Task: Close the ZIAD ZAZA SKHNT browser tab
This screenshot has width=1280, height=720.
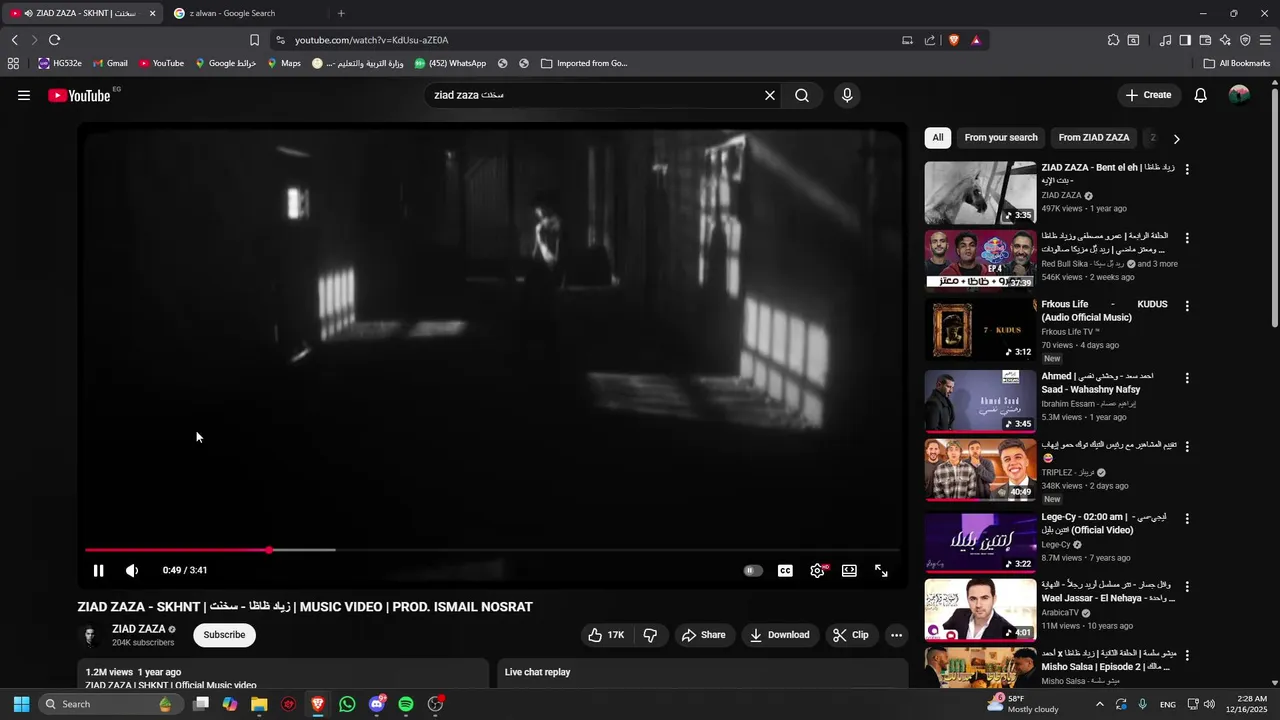Action: [153, 13]
